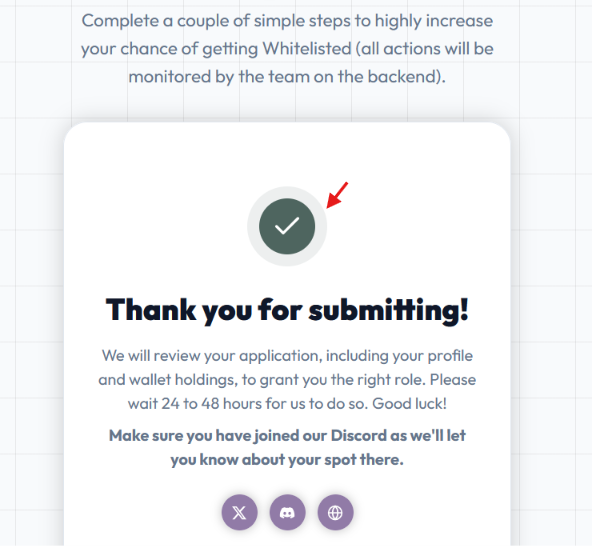This screenshot has height=546, width=592.
Task: Click the "wallet holdings" phrase
Action: click(183, 379)
